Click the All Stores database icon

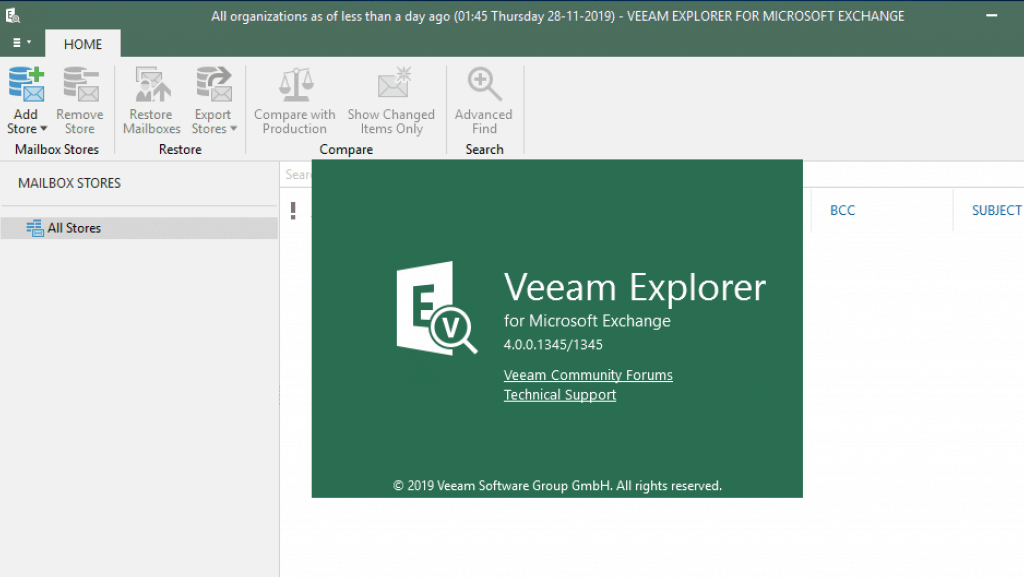click(x=35, y=228)
